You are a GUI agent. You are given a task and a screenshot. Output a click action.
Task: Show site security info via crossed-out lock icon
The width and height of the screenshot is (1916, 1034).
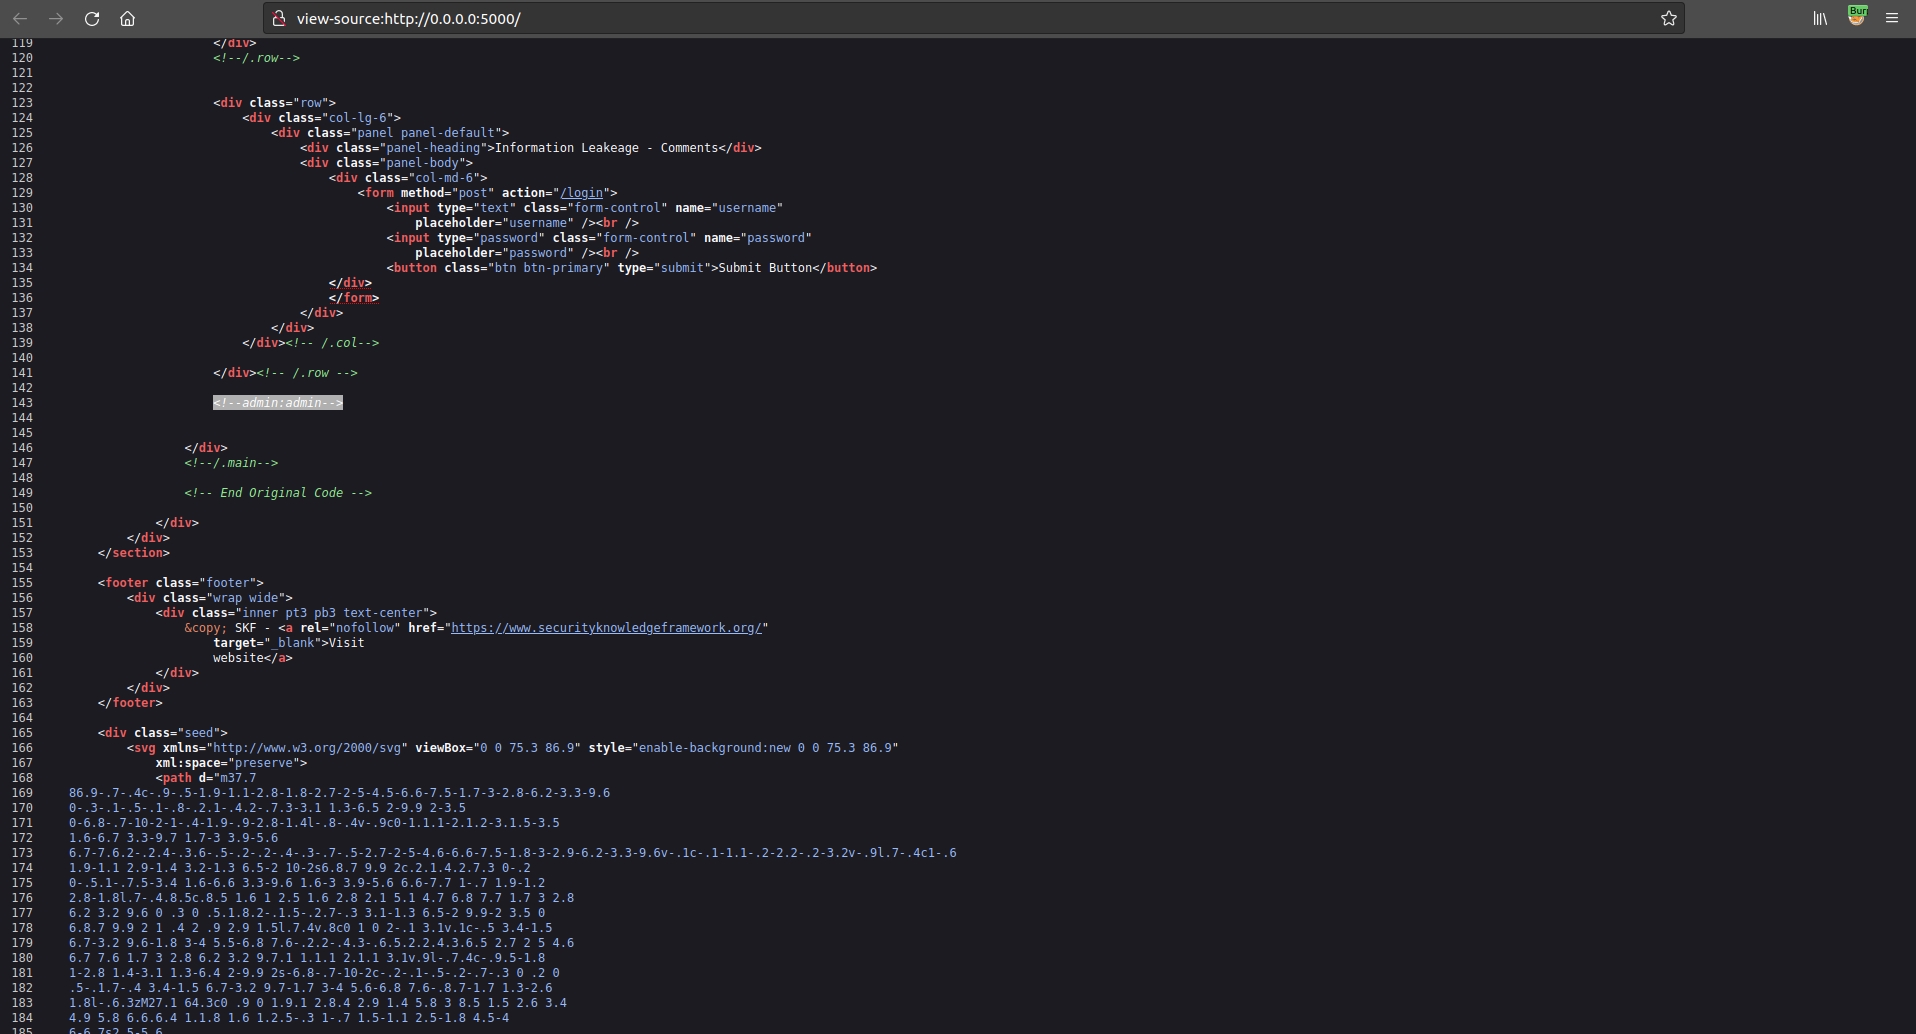(280, 19)
